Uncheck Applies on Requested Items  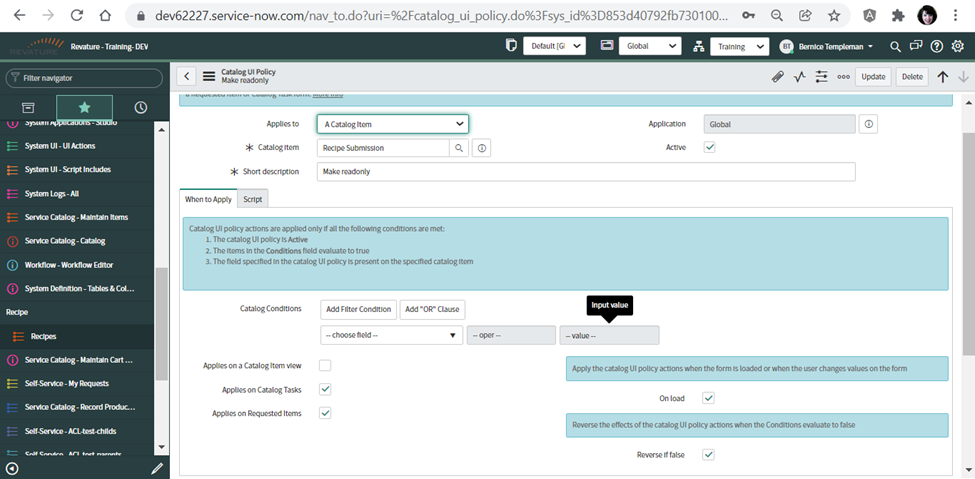pyautogui.click(x=325, y=412)
